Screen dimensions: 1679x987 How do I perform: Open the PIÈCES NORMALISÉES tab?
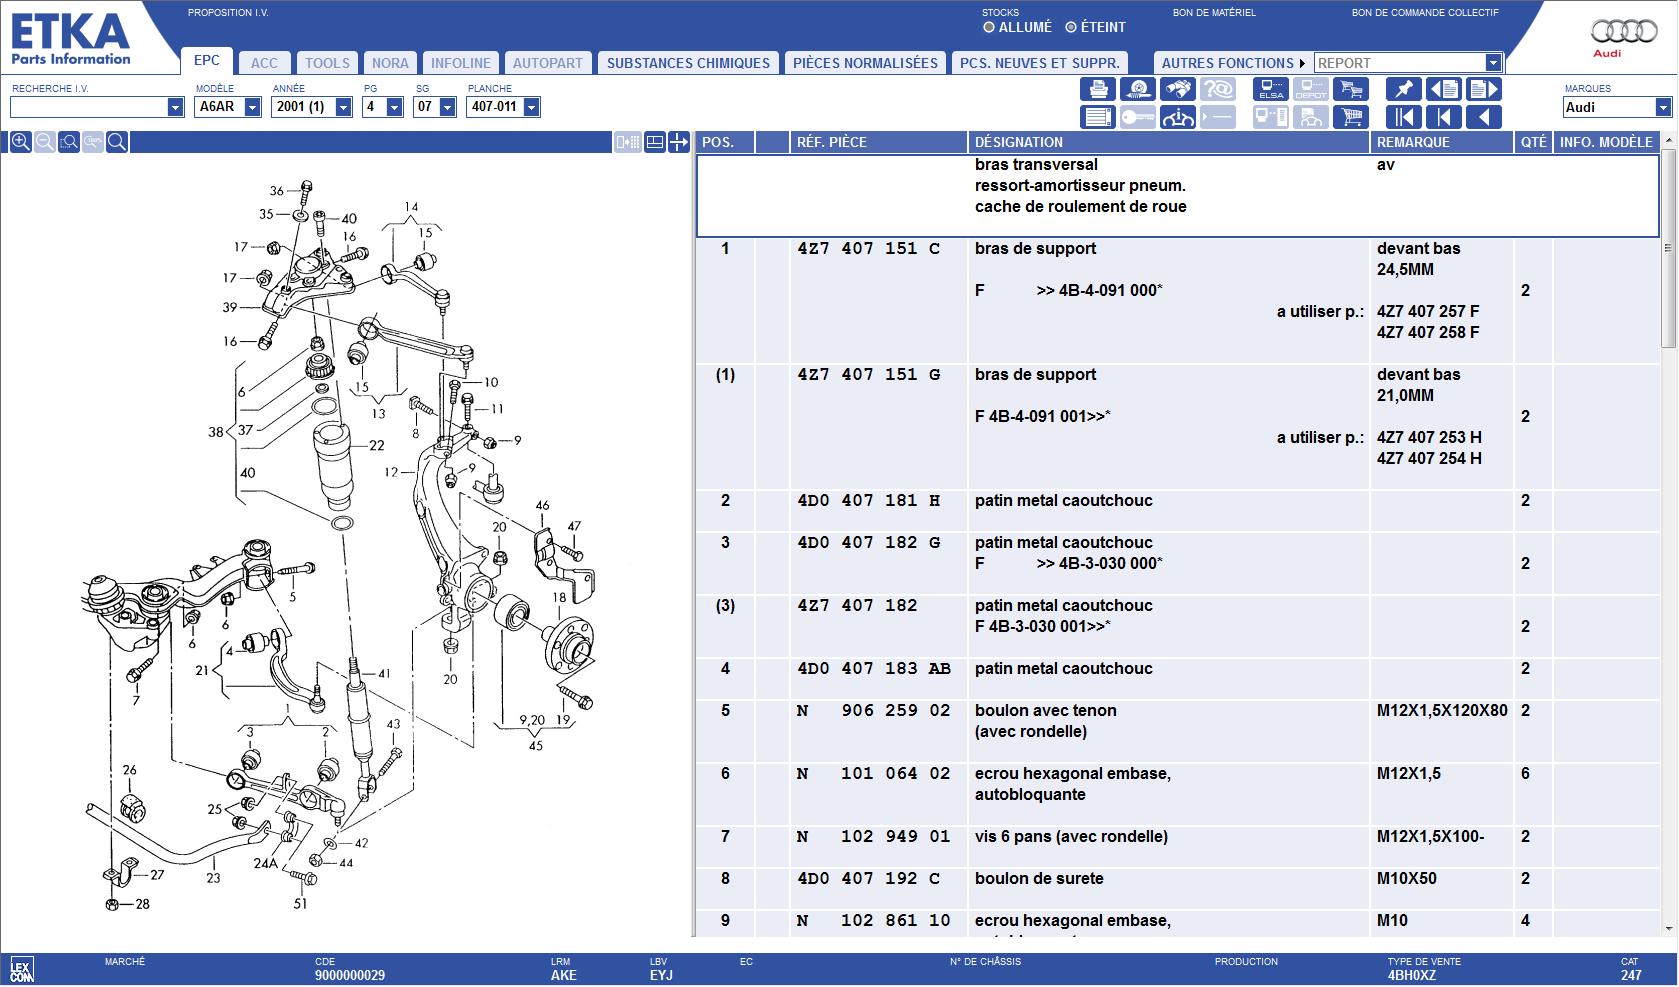(x=865, y=63)
